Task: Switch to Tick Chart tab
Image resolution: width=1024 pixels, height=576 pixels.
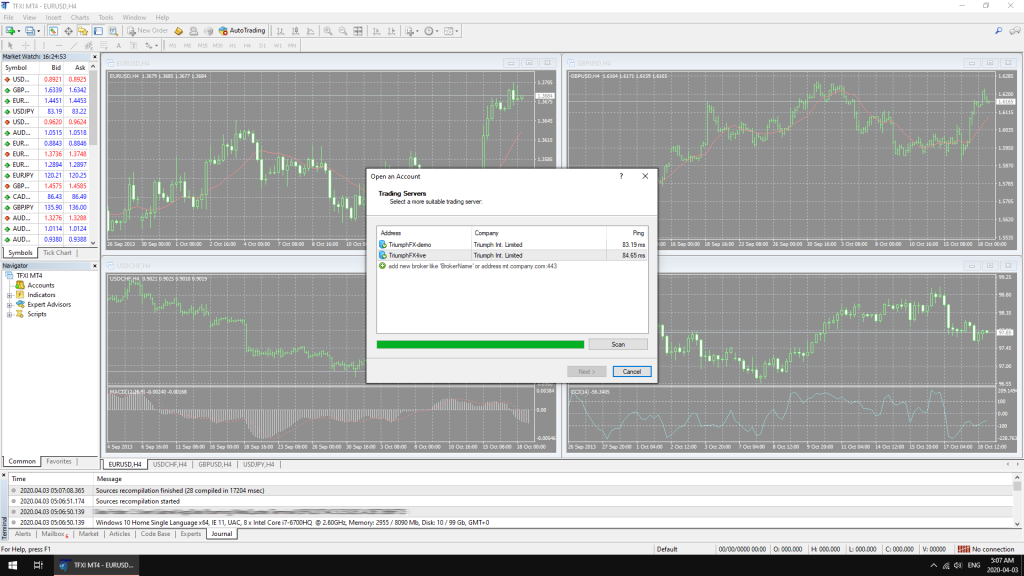Action: click(x=57, y=253)
